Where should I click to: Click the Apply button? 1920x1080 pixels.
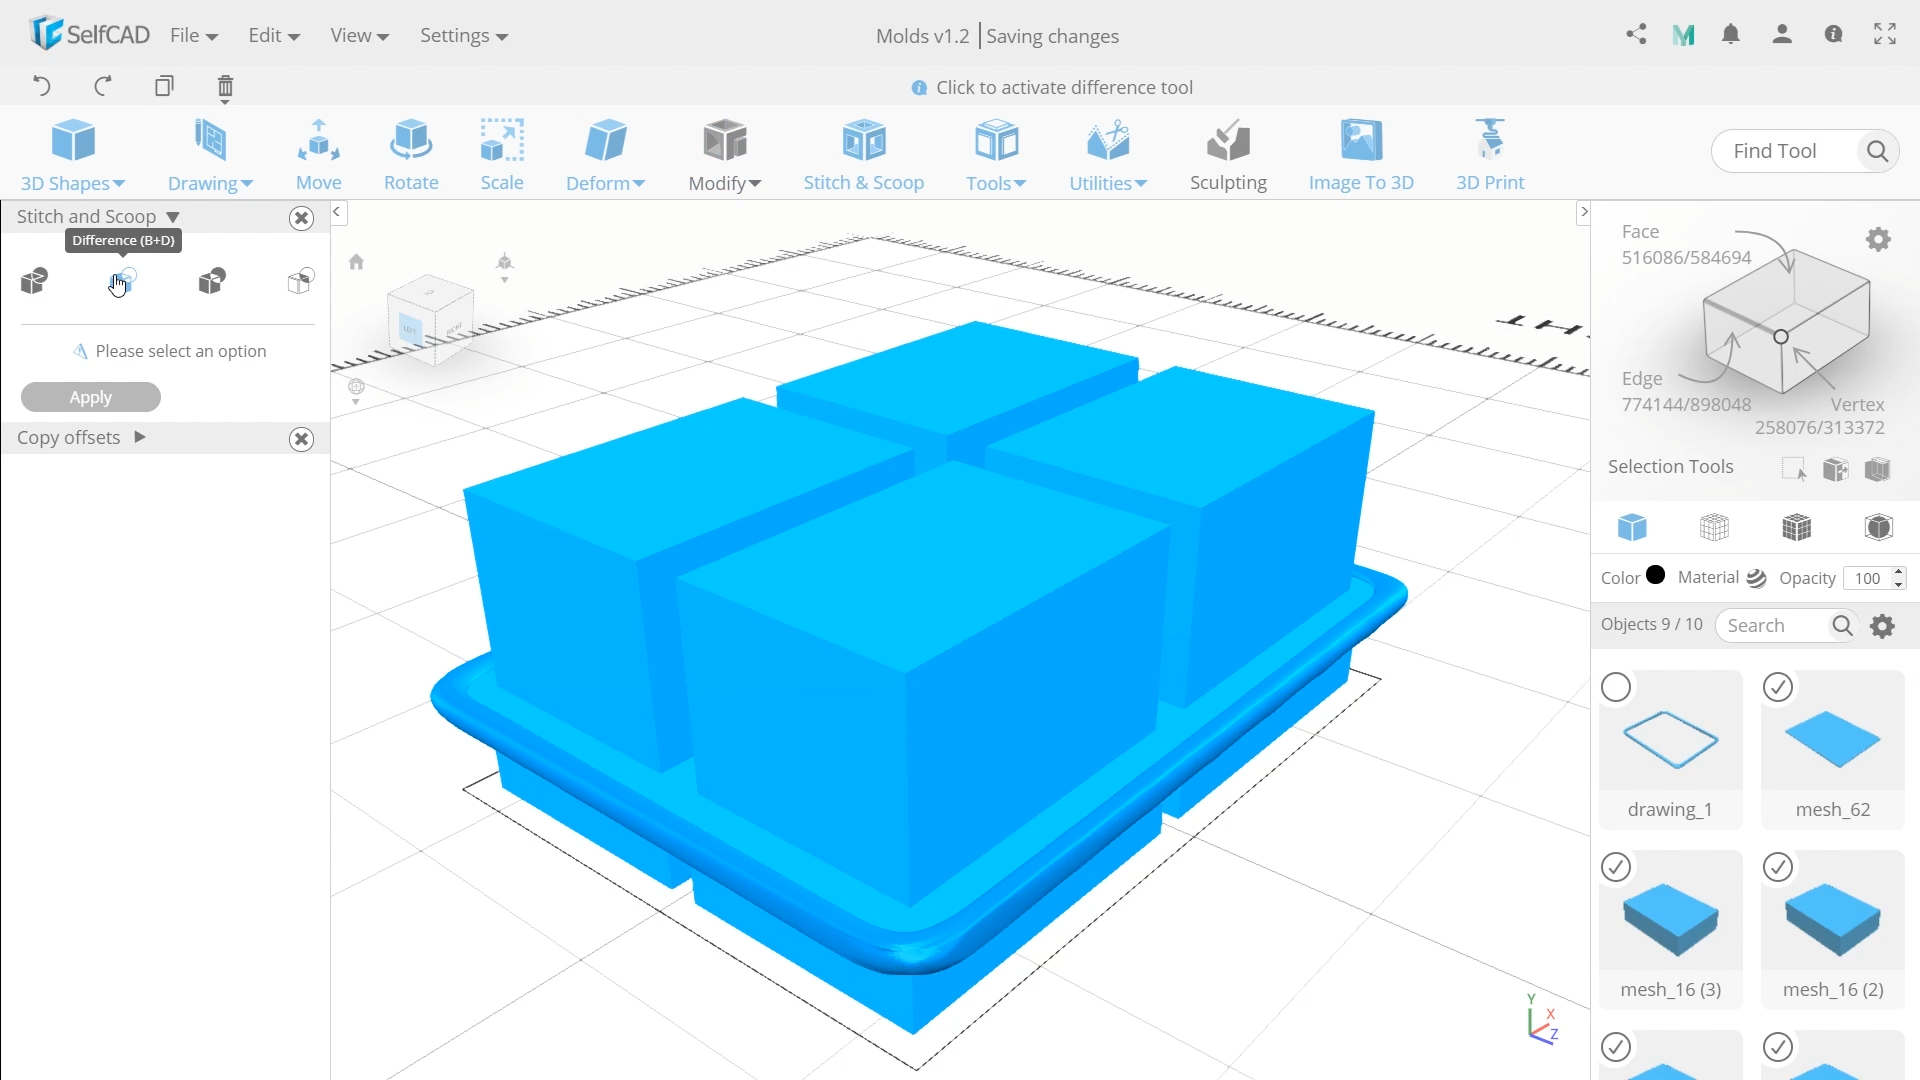pyautogui.click(x=90, y=397)
